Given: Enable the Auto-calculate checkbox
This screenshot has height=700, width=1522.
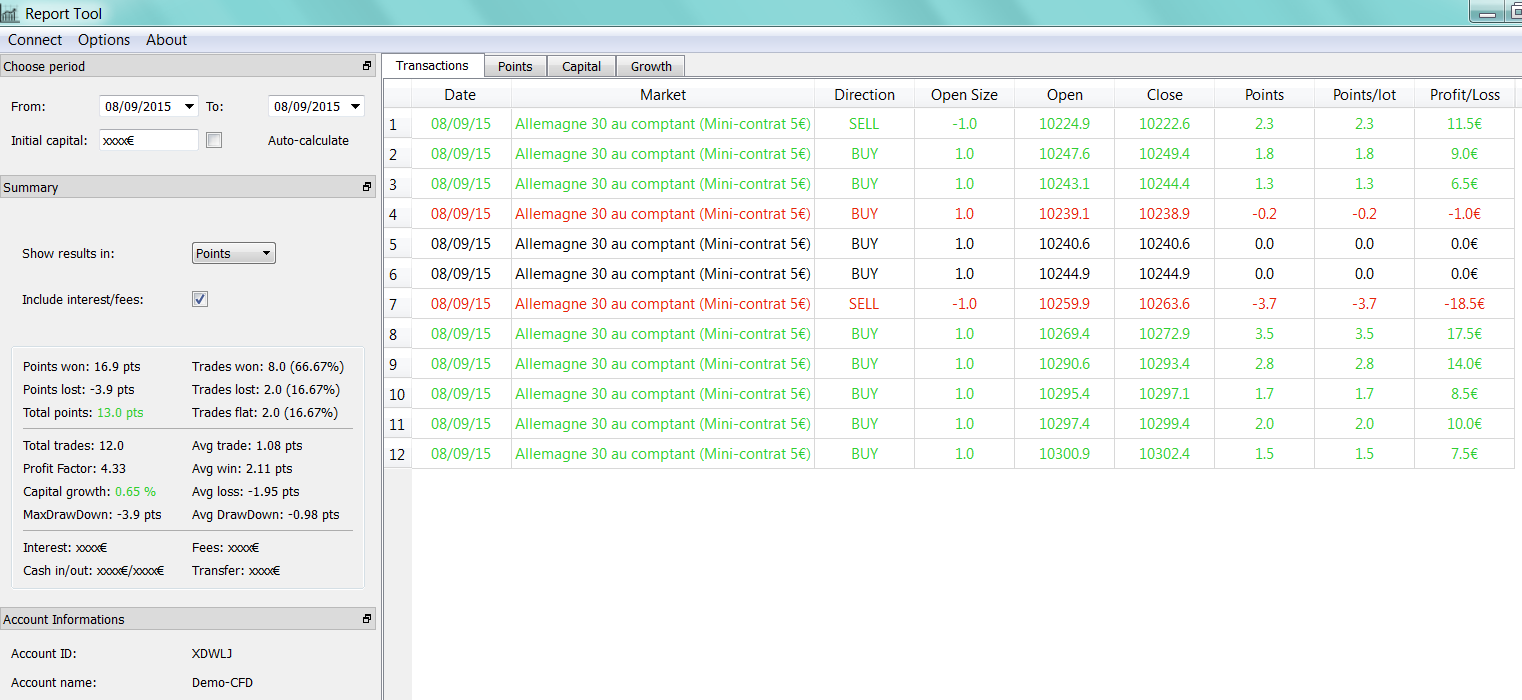Looking at the screenshot, I should 214,141.
